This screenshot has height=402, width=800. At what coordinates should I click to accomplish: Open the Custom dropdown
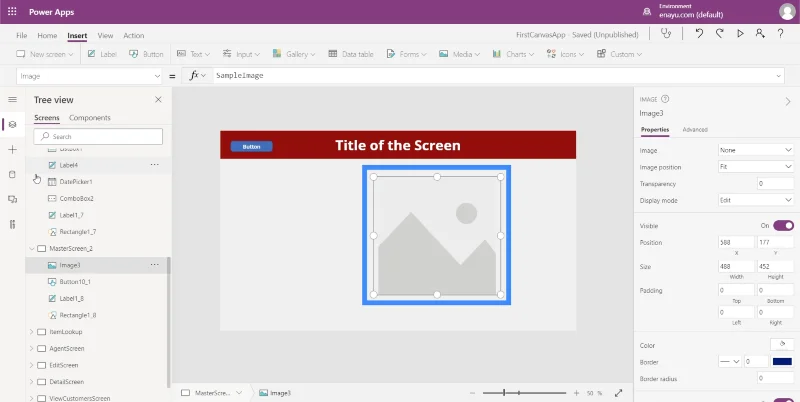[619, 54]
